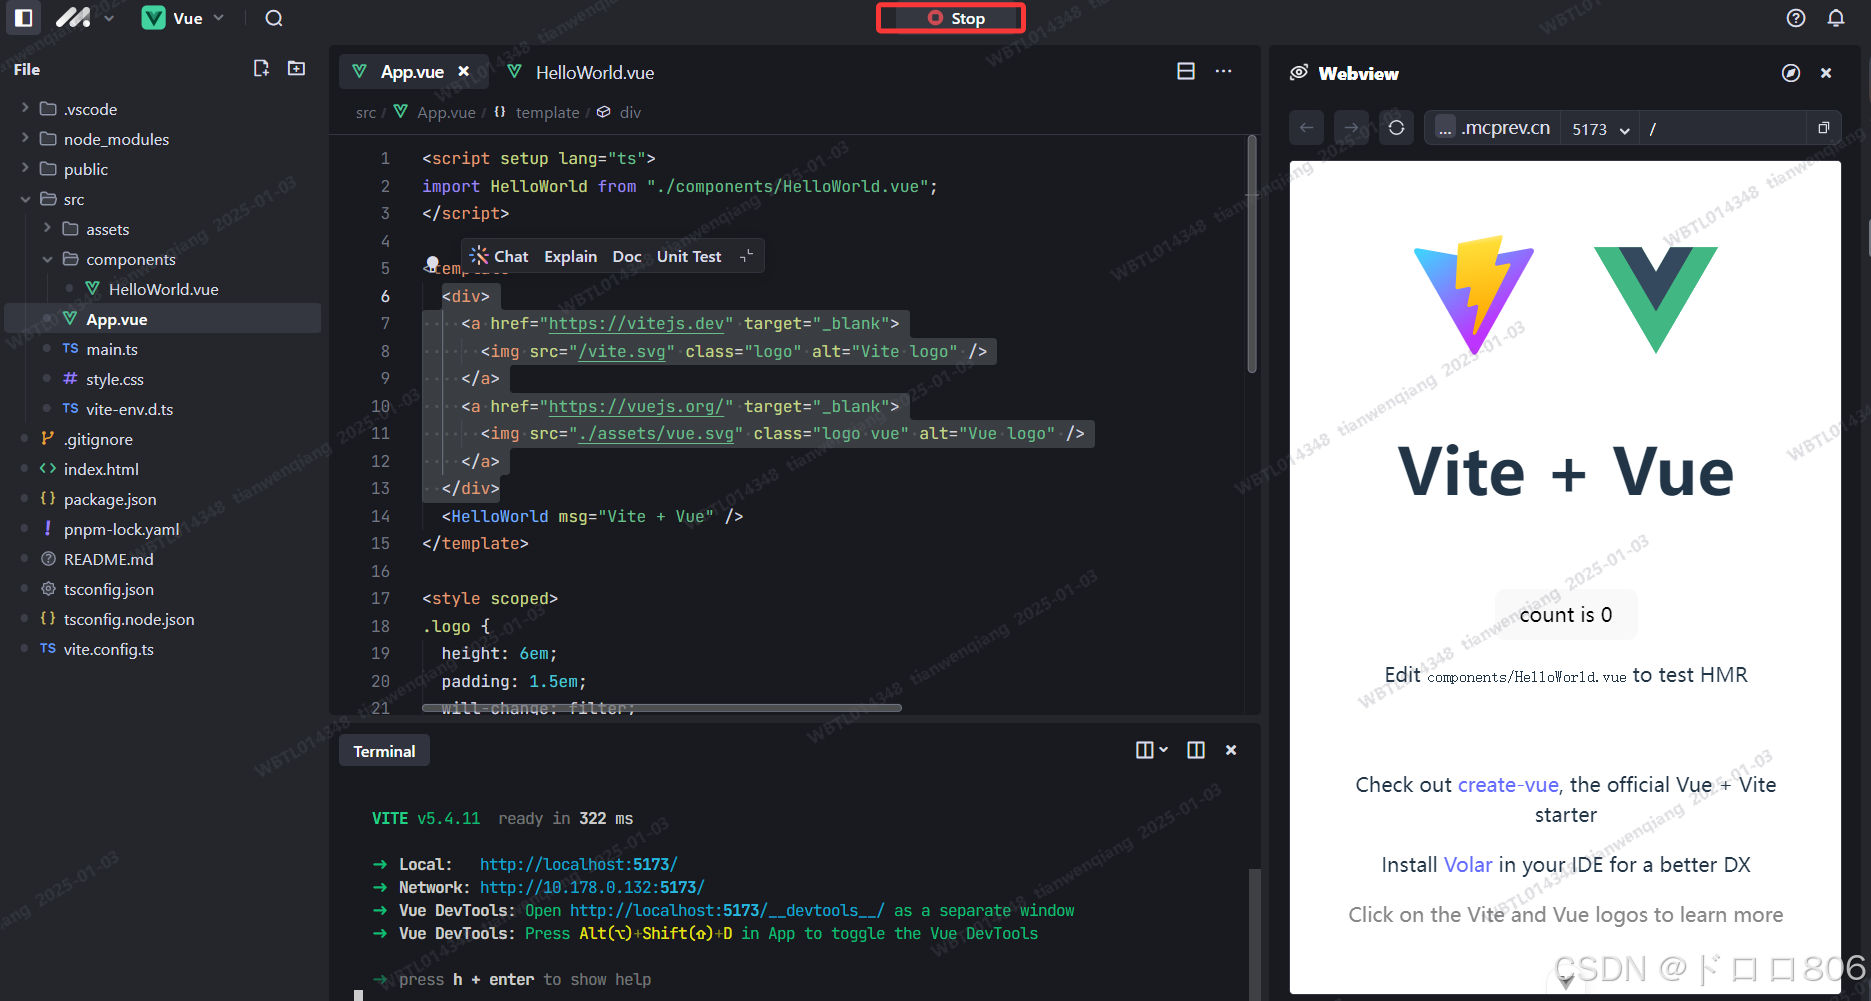
Task: Open the MarsCode logo menu
Action: coord(84,18)
